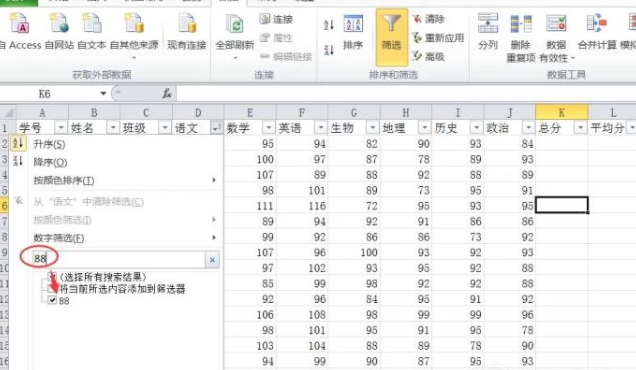Sort descending Z to A ribbon icon
Image resolution: width=636 pixels, height=370 pixels.
(329, 50)
